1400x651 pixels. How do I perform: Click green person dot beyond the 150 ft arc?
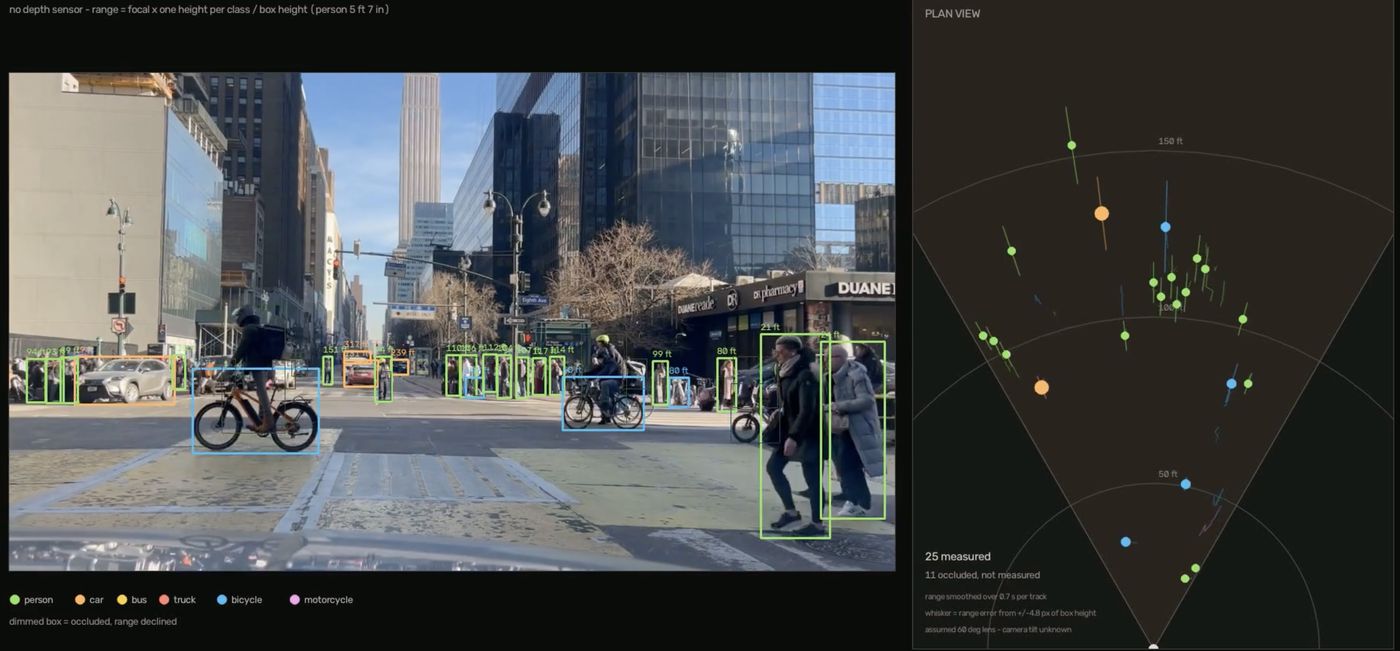point(1071,145)
